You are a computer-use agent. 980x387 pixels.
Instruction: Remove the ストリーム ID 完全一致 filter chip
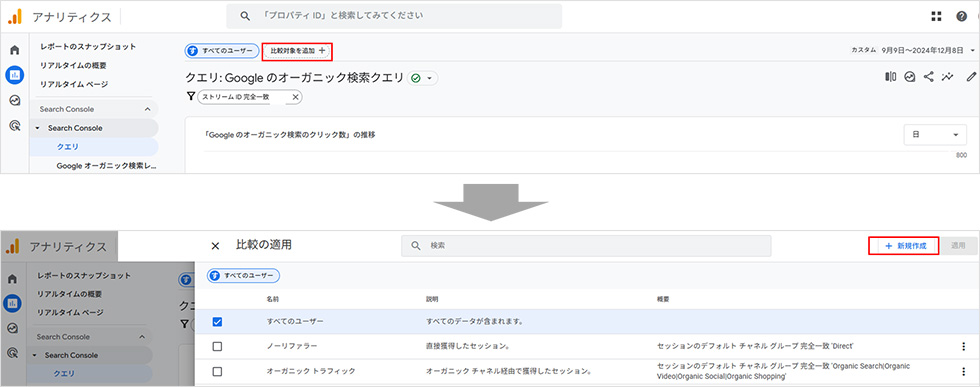(x=296, y=97)
